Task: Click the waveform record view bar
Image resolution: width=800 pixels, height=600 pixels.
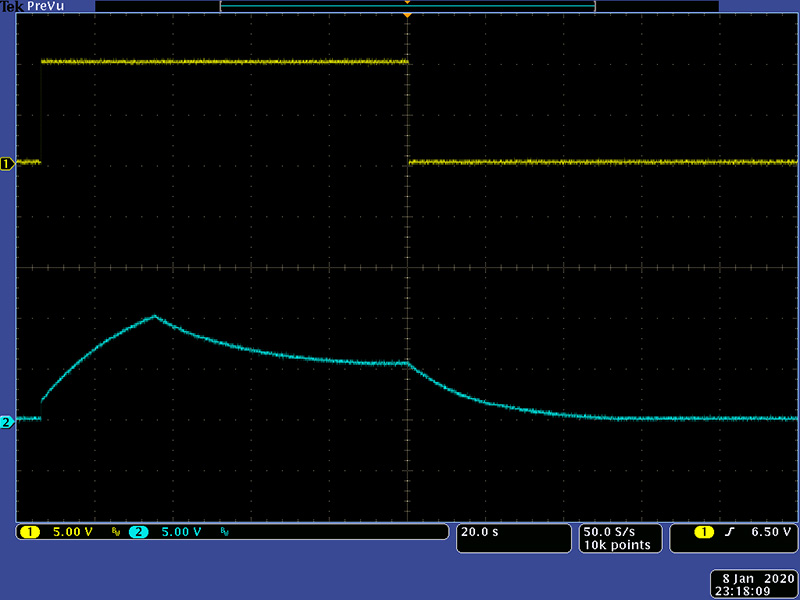Action: [407, 6]
